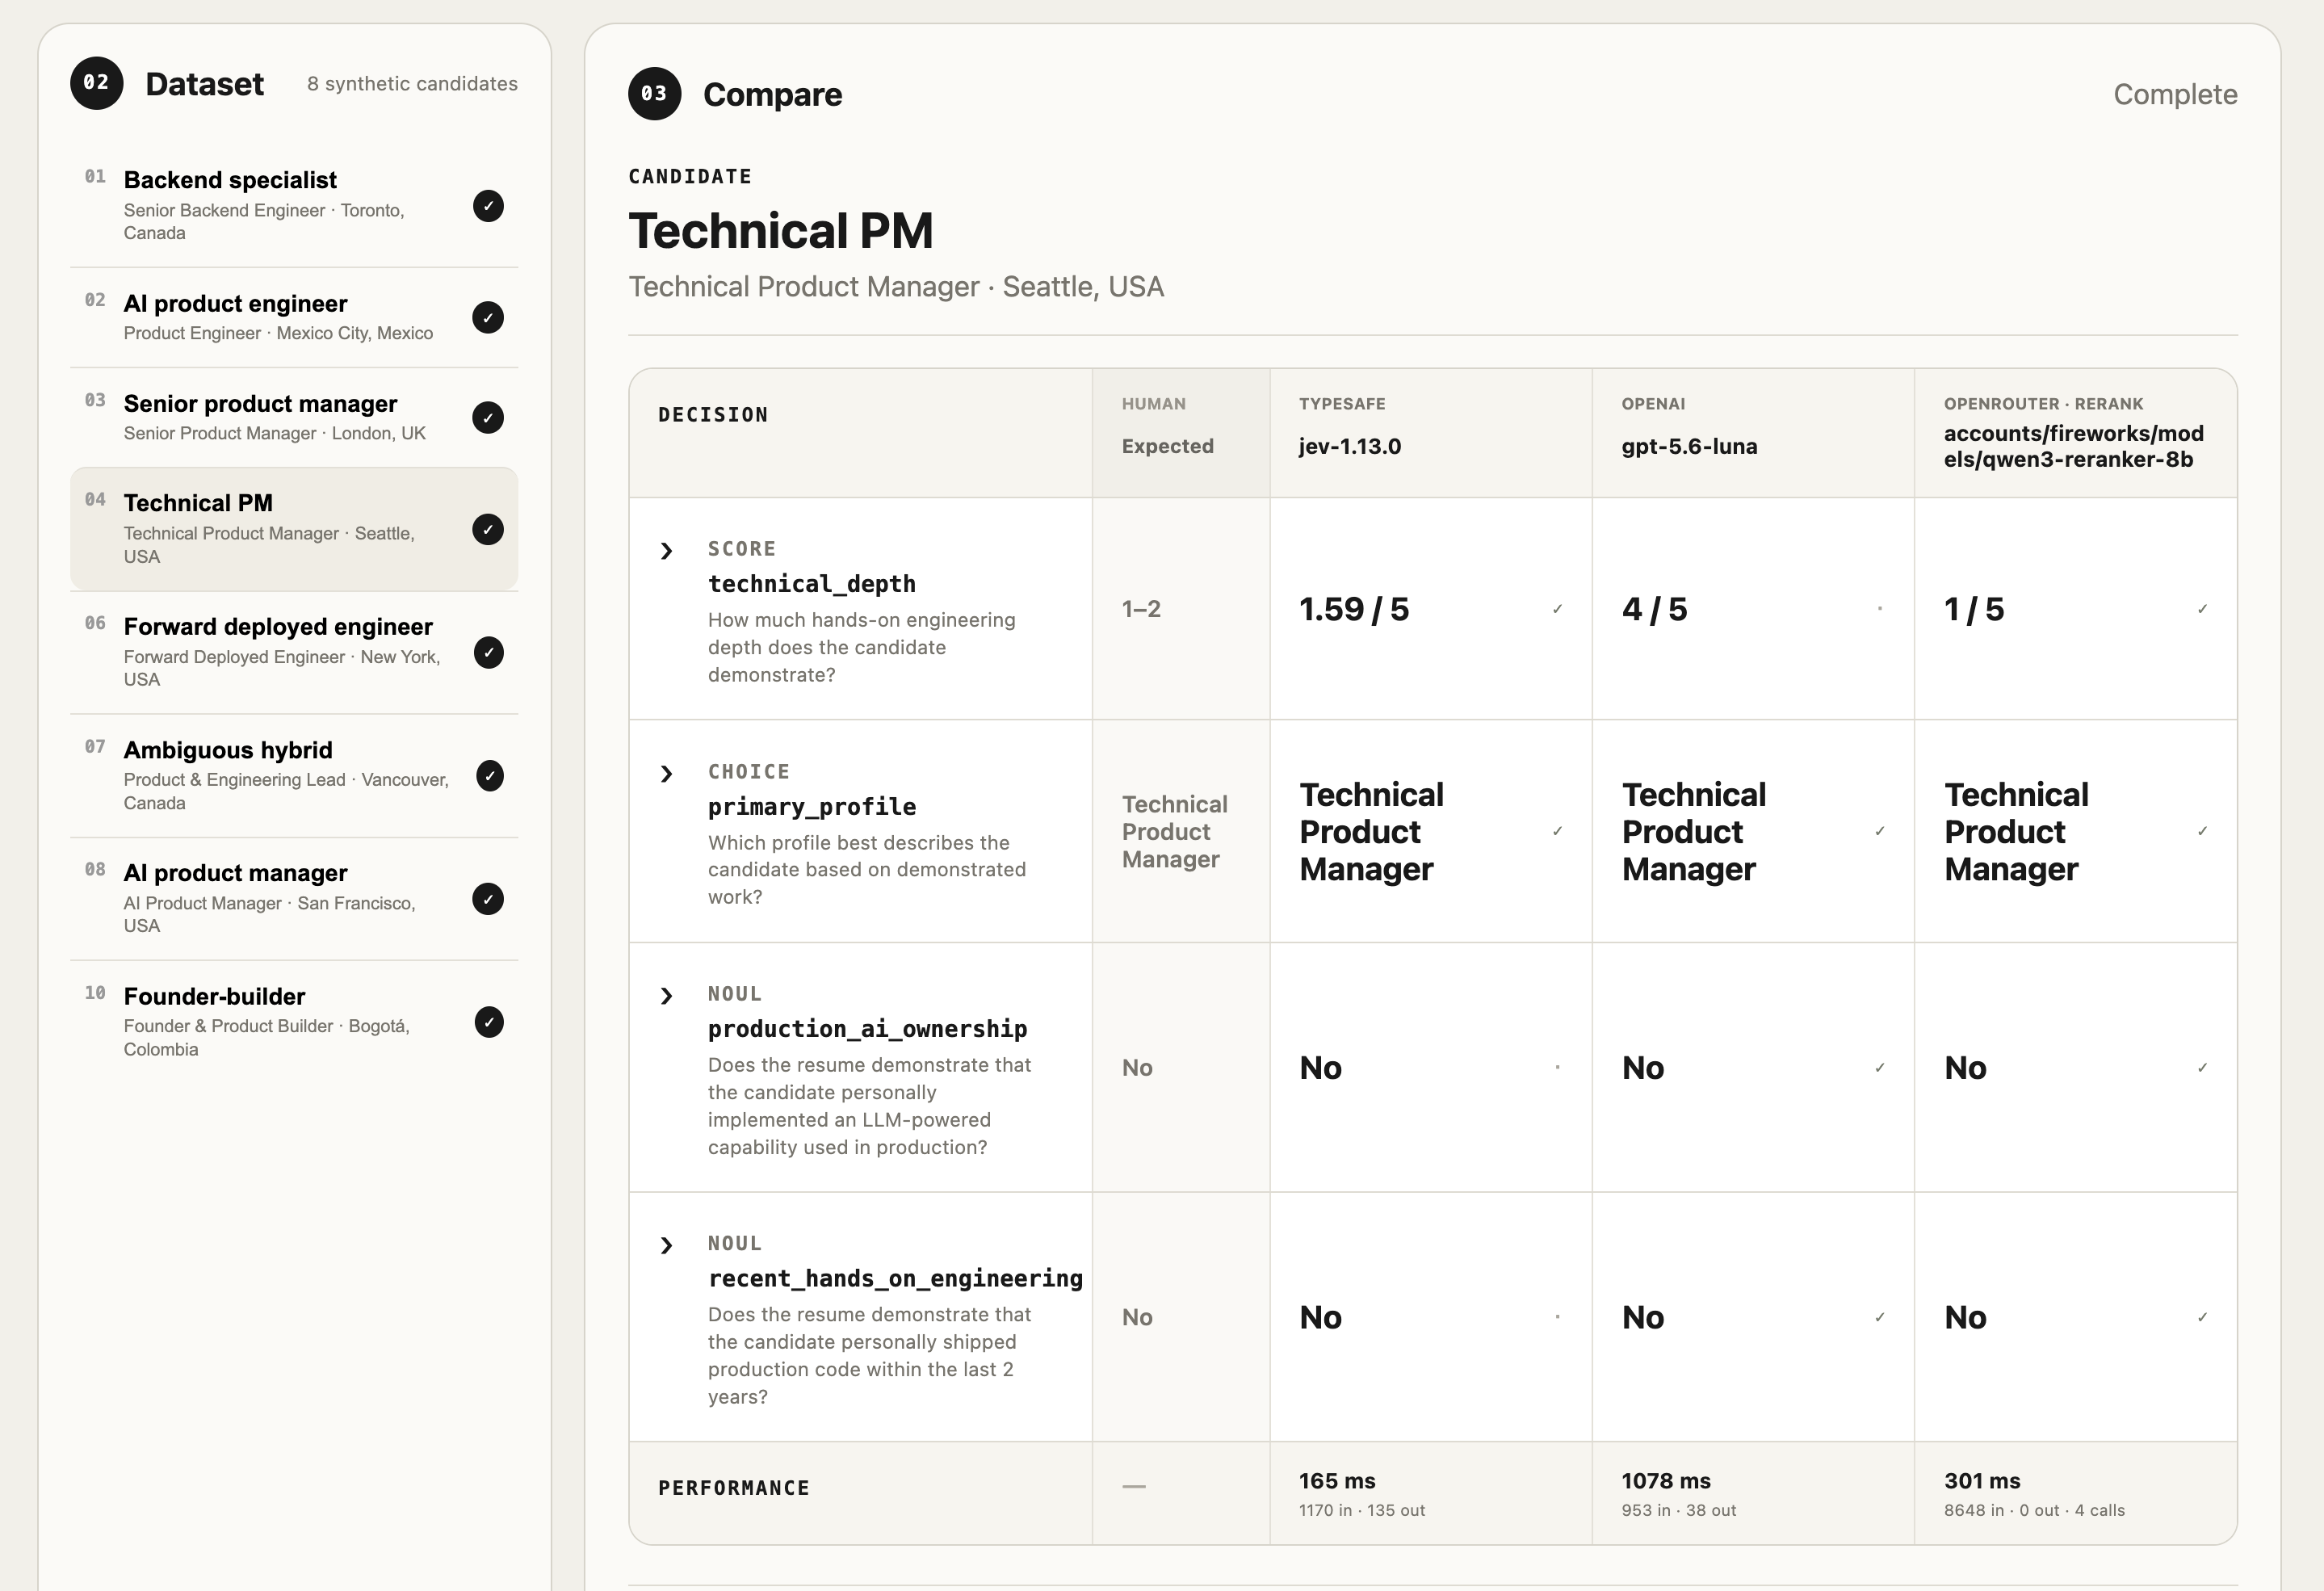Screen dimensions: 2324x1591
Task: Click the 1.59 / 5 score value
Action: click(1354, 609)
